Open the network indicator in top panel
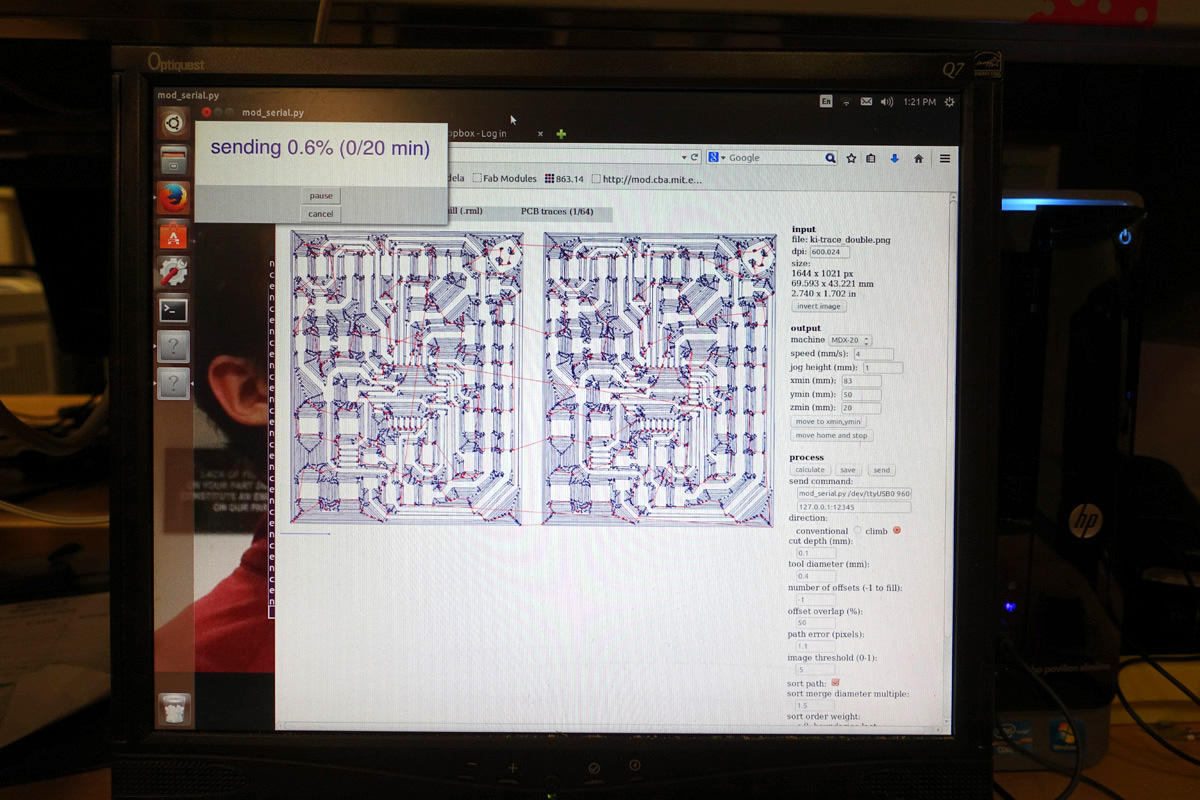Image resolution: width=1200 pixels, height=800 pixels. point(846,101)
